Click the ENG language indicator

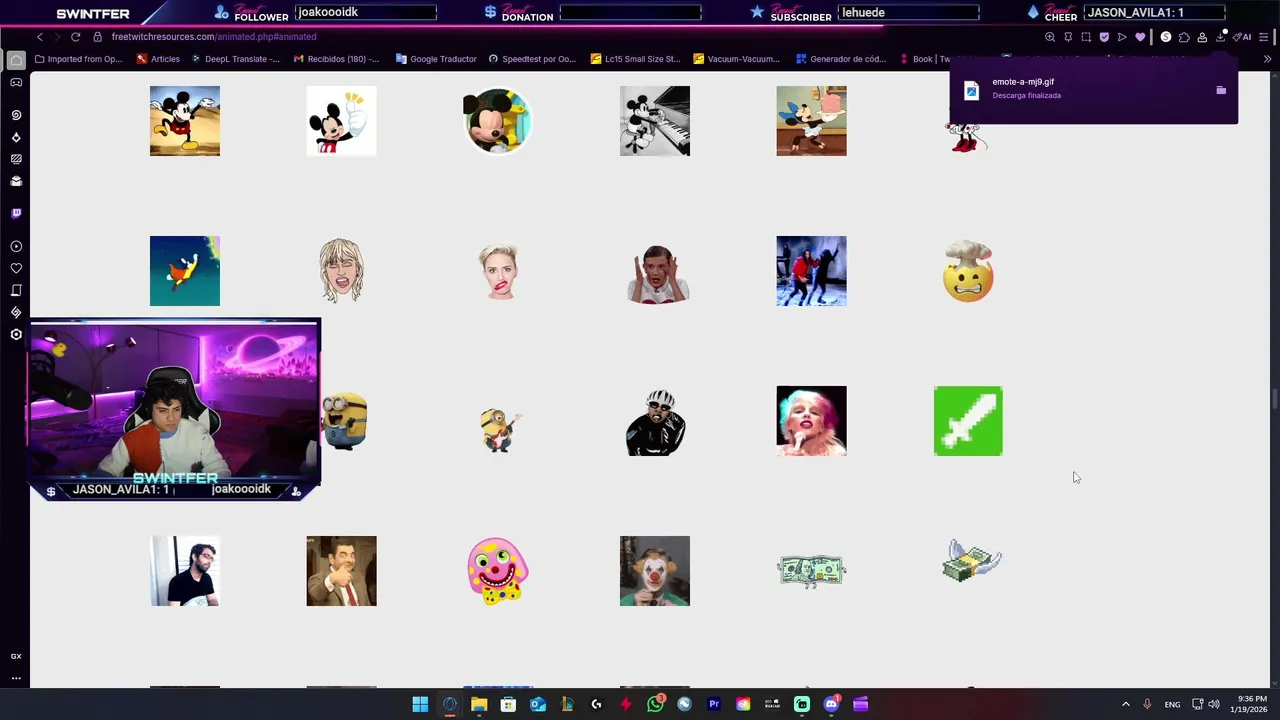1172,704
